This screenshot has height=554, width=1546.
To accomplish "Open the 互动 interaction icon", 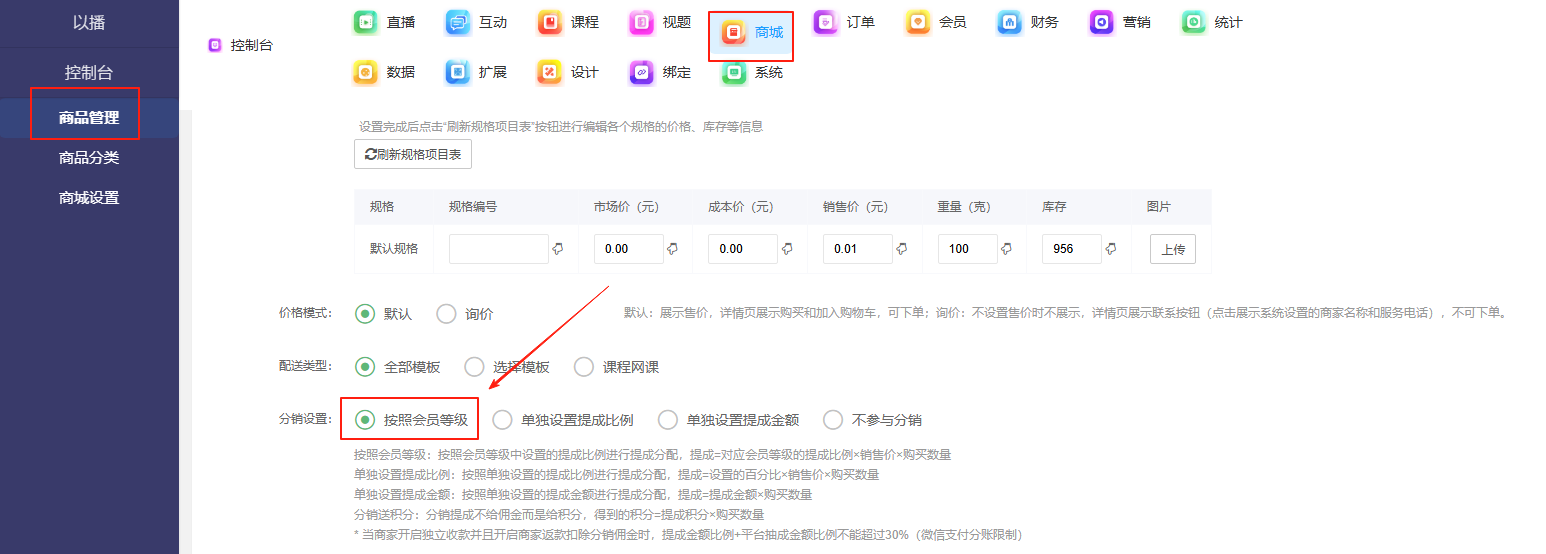I will click(x=458, y=22).
